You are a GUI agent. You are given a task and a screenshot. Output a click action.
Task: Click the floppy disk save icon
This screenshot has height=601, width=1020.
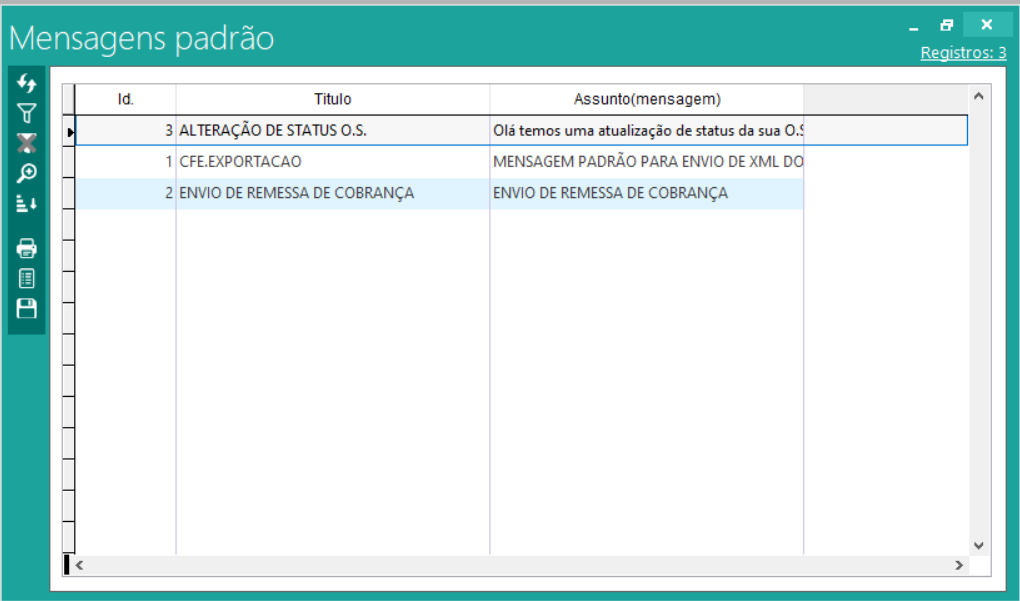pos(27,308)
